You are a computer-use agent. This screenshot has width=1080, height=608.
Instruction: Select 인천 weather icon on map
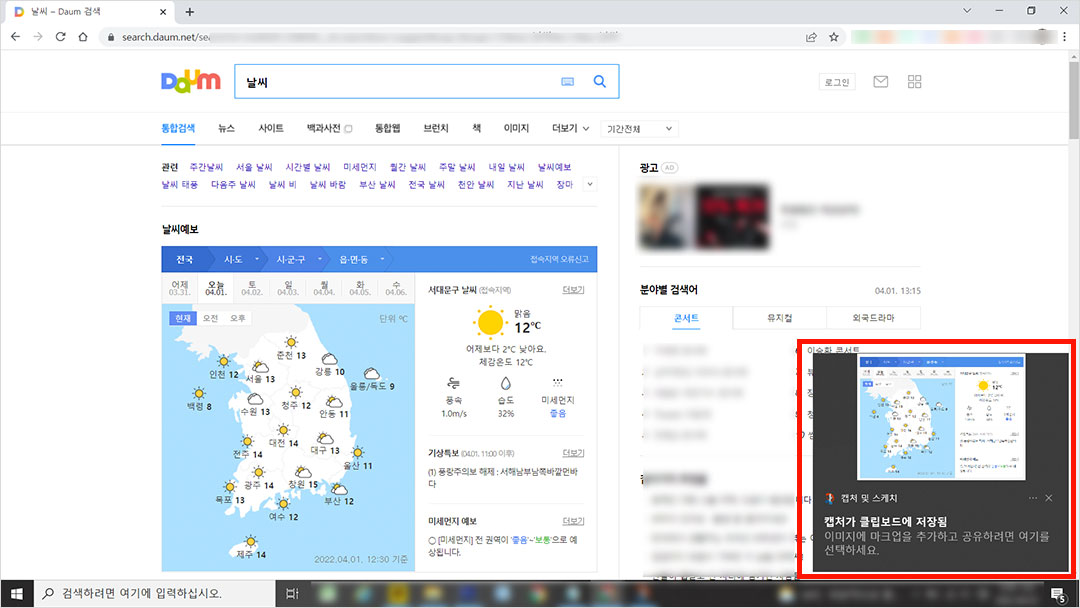point(223,361)
